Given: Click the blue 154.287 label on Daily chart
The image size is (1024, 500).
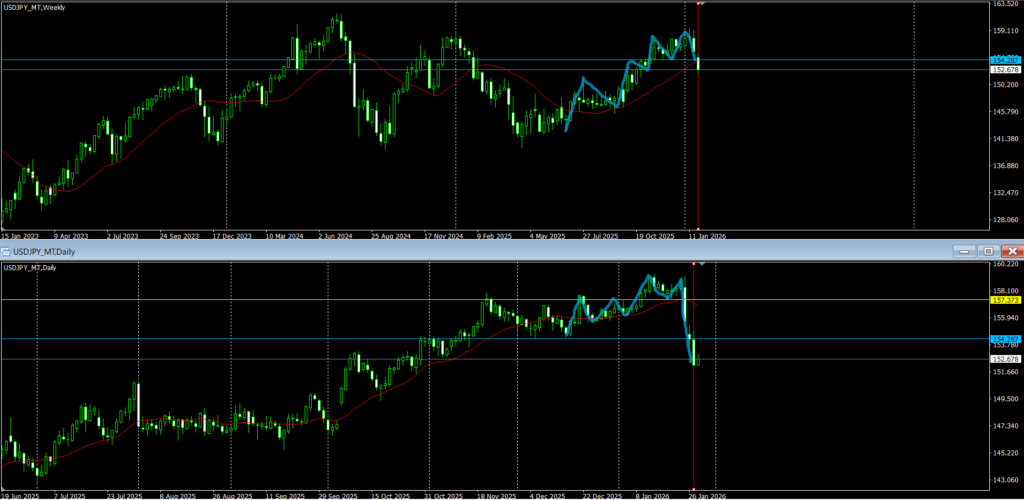Looking at the screenshot, I should 1004,340.
